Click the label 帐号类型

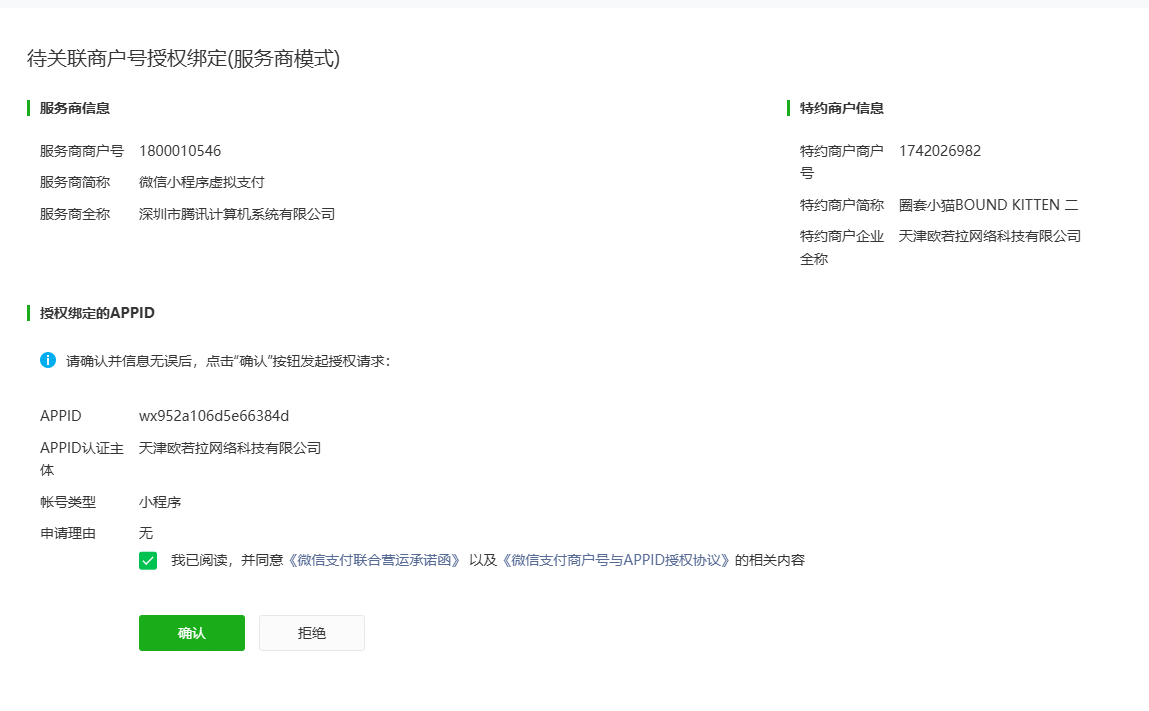[67, 502]
